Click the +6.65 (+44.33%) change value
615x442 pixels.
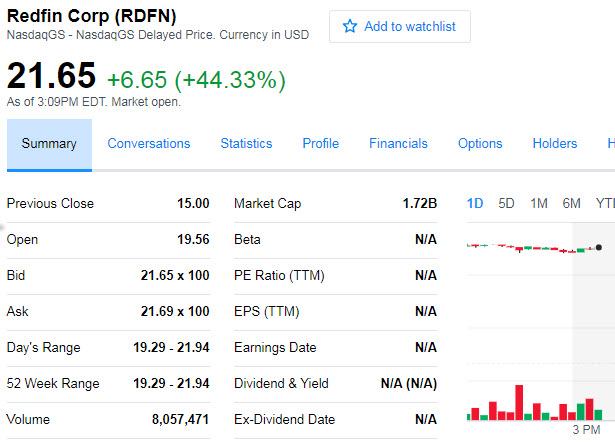tap(196, 80)
